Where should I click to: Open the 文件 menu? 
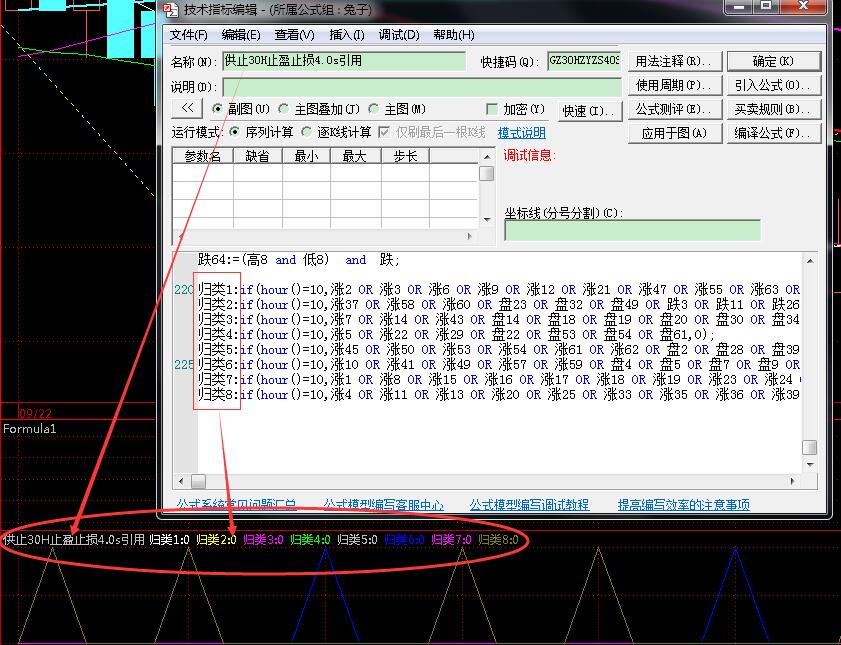click(188, 35)
